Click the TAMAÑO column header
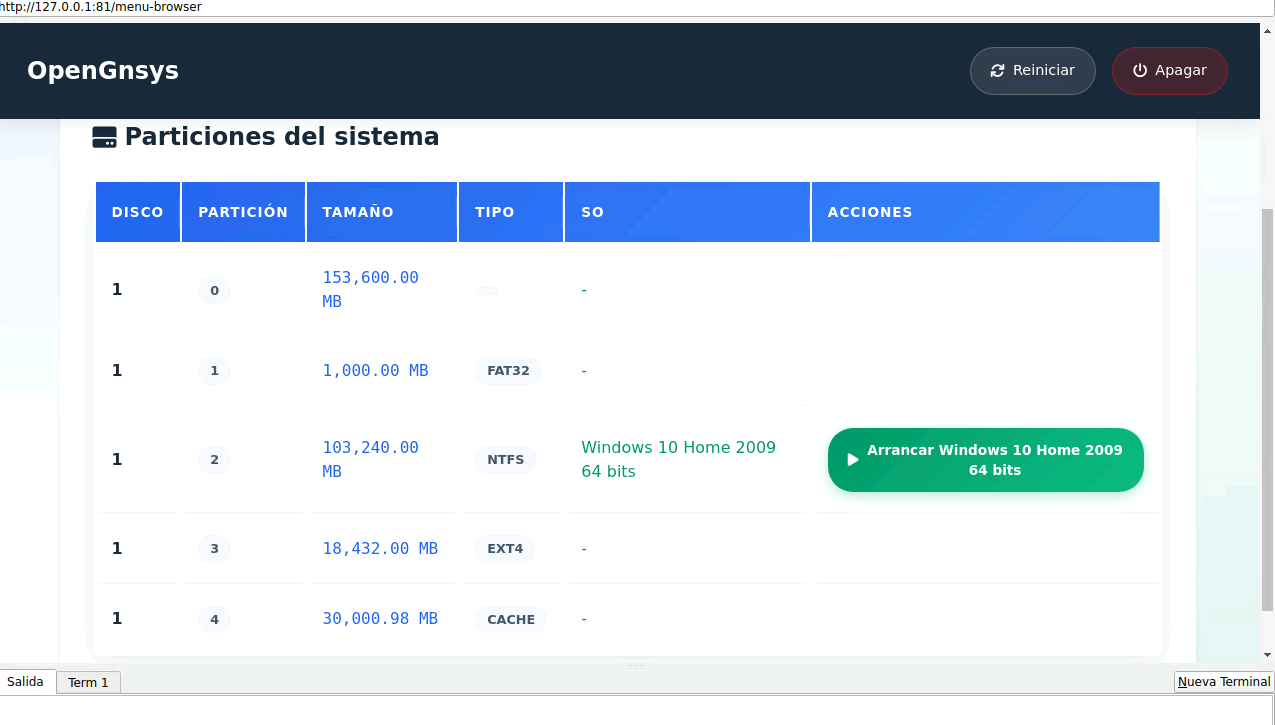This screenshot has width=1275, height=725. (358, 212)
